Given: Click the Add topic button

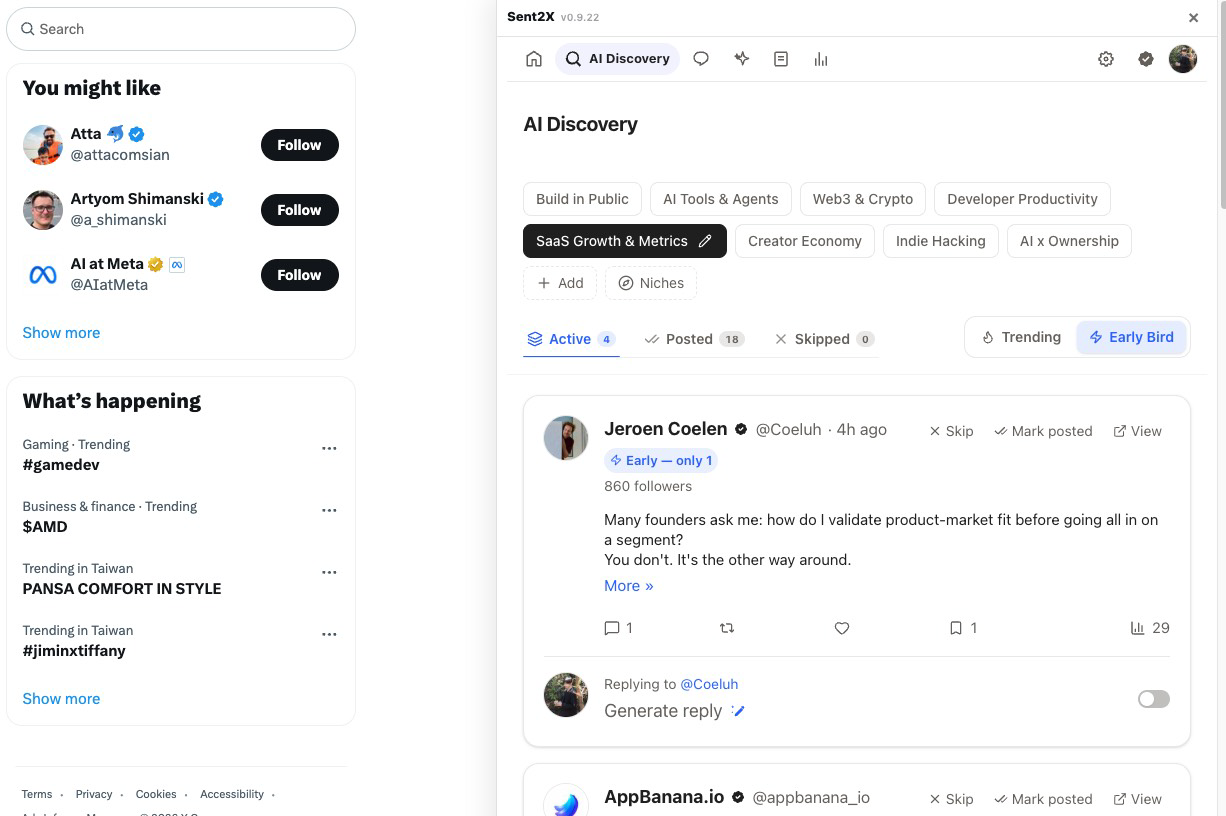Looking at the screenshot, I should [560, 283].
